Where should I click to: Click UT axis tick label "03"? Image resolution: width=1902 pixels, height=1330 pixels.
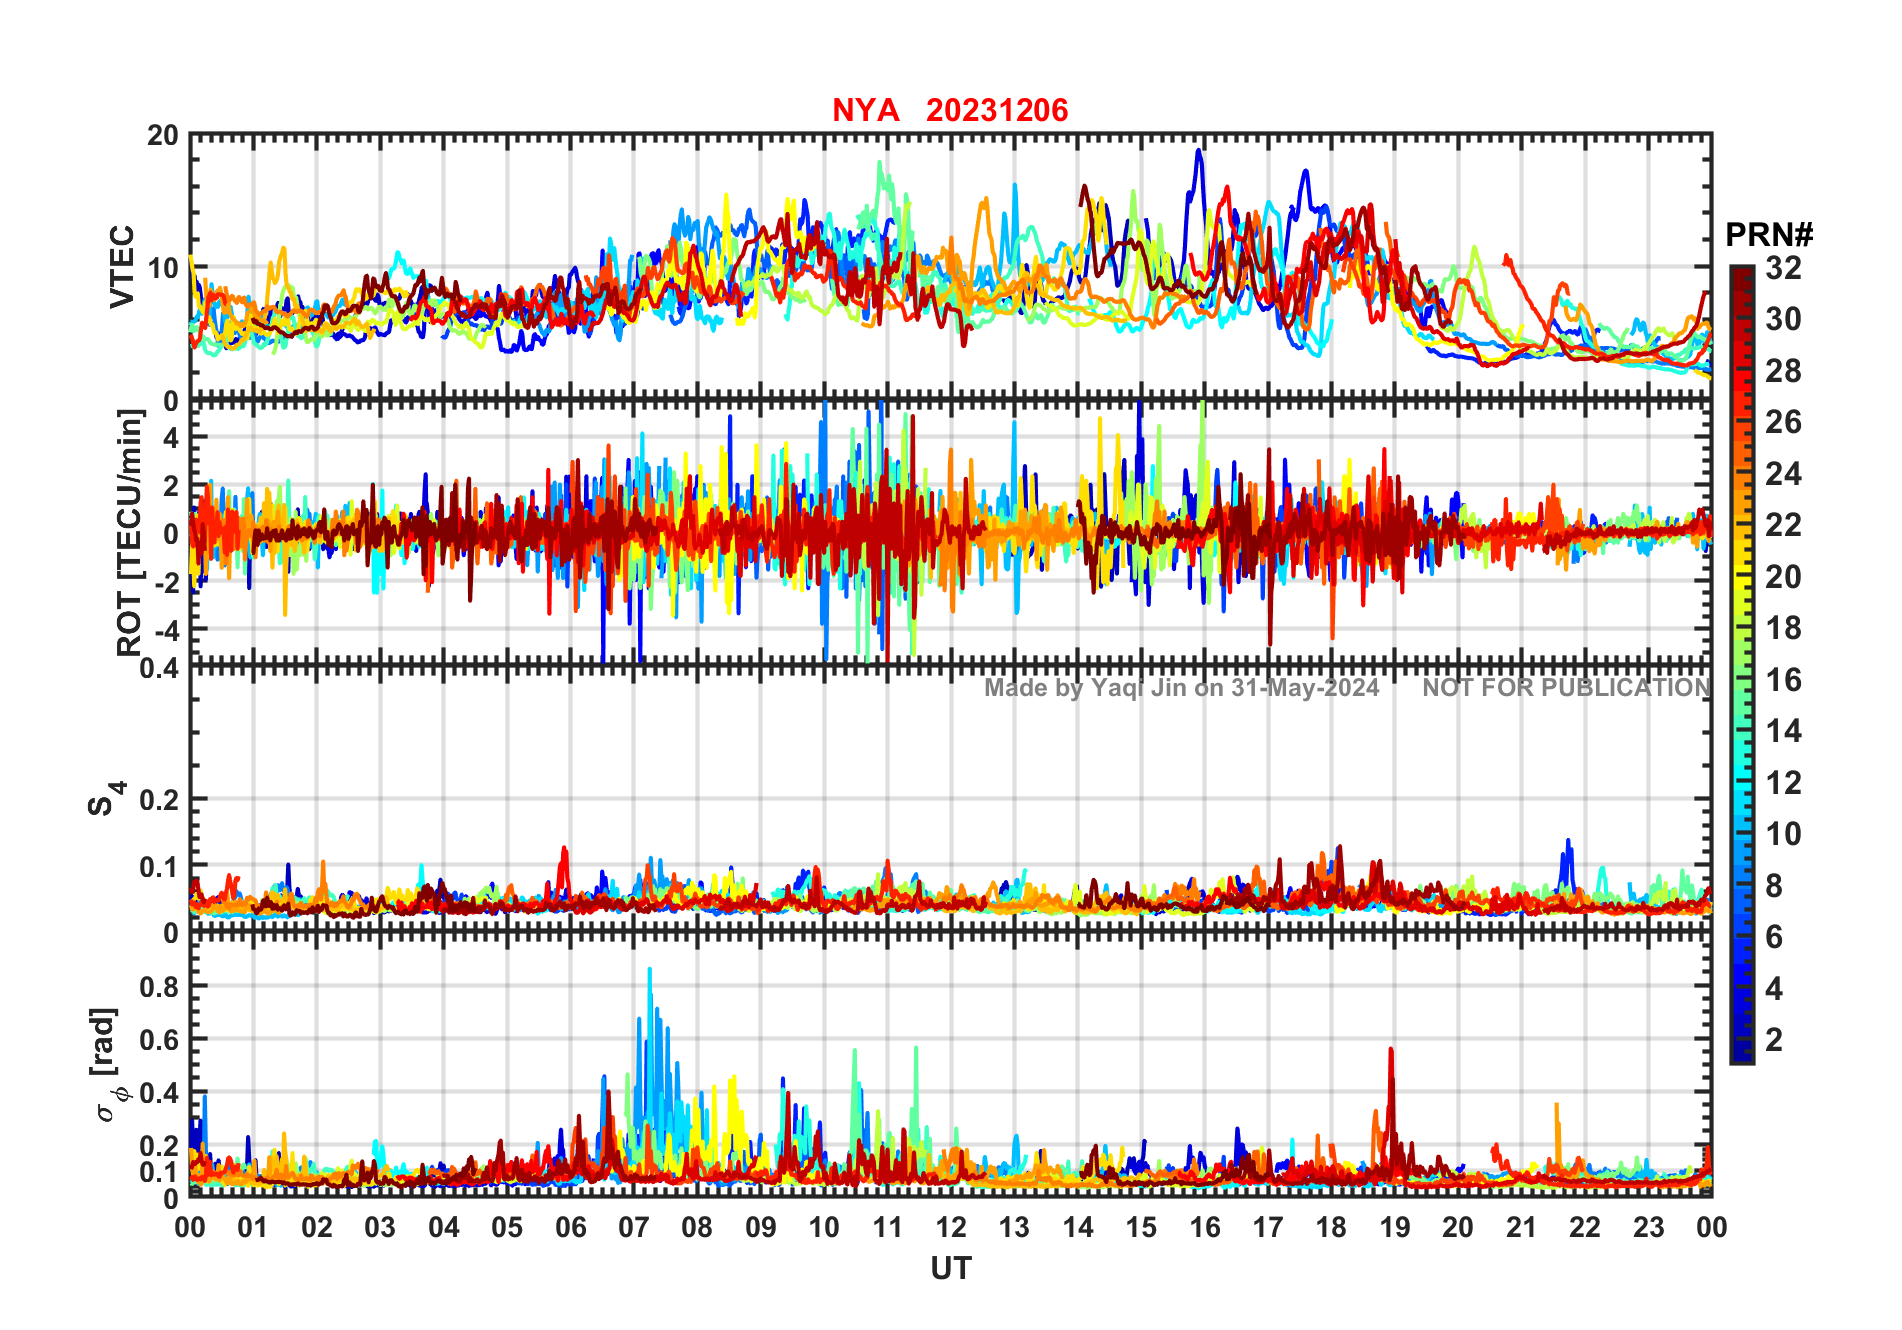pyautogui.click(x=380, y=1228)
